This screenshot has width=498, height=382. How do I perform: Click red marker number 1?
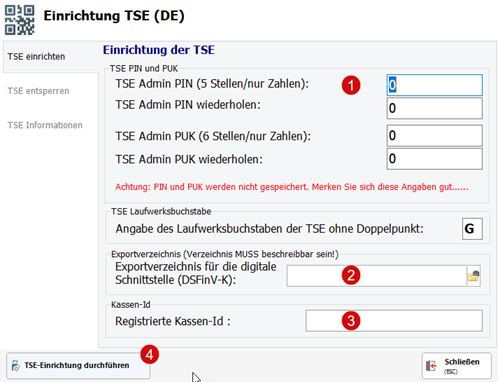pyautogui.click(x=351, y=85)
